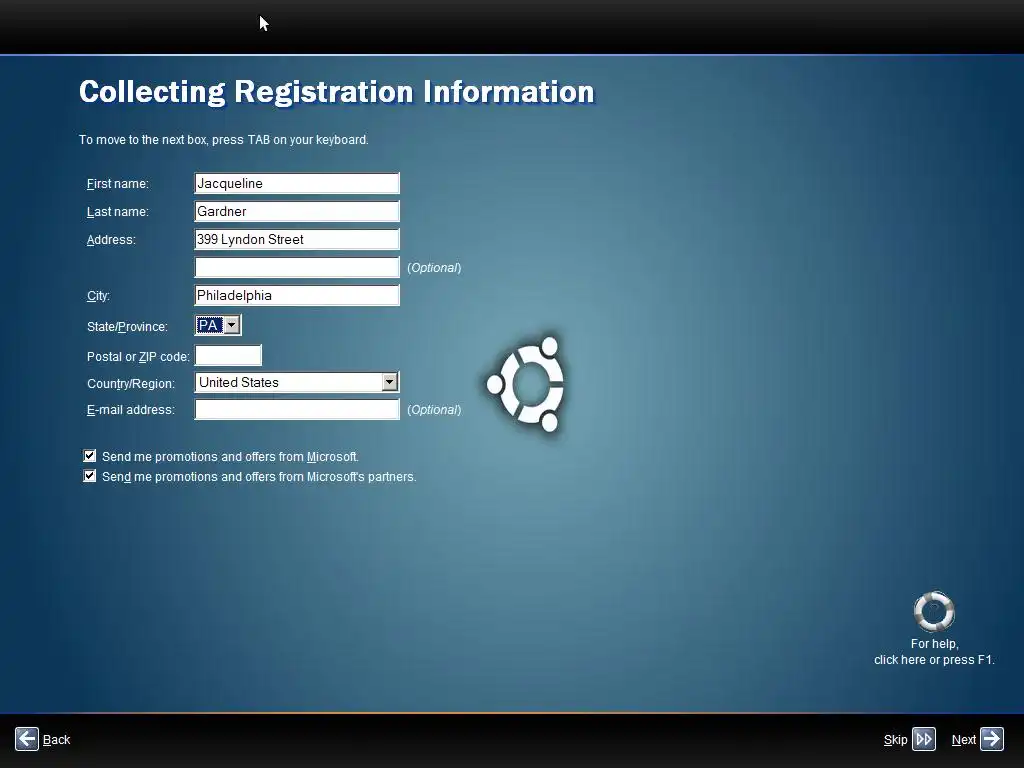
Task: Click the 'Postal or ZIP code:' label
Action: point(138,357)
